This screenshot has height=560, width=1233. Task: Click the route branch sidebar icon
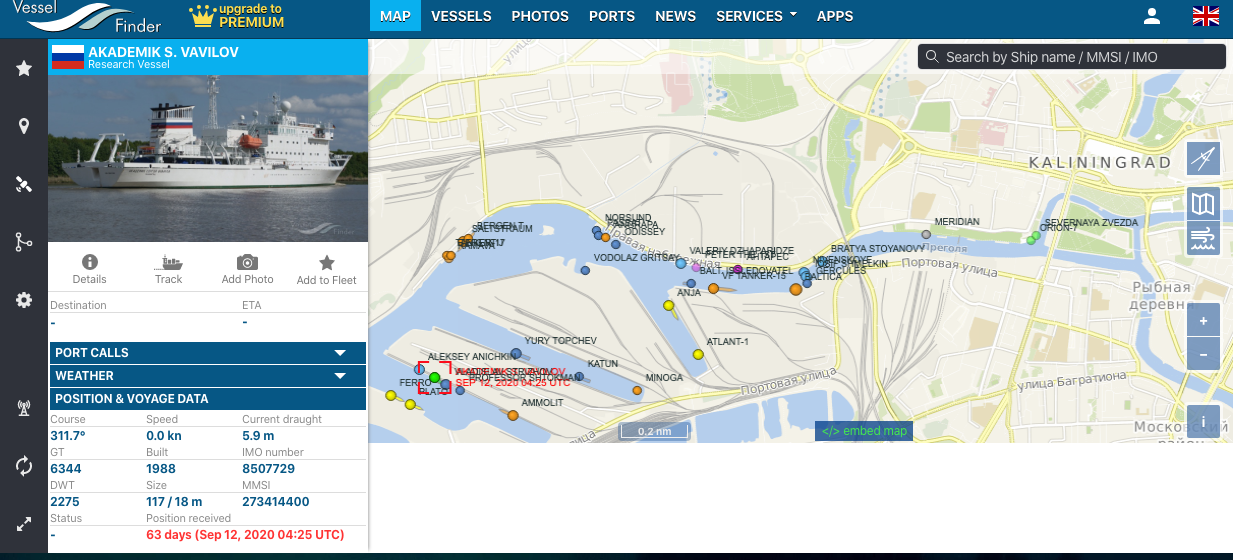[24, 242]
